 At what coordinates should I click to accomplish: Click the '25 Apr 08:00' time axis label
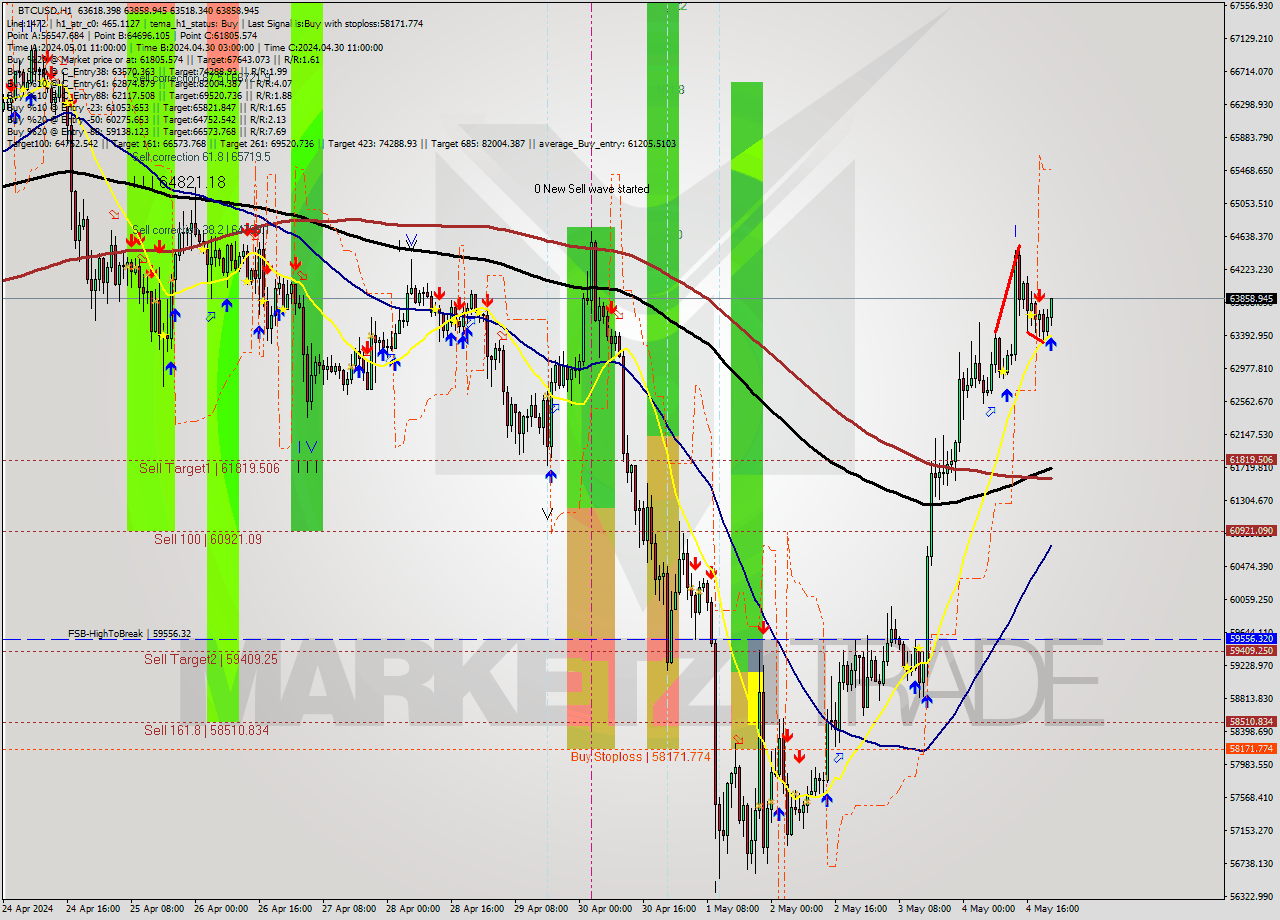pyautogui.click(x=159, y=909)
